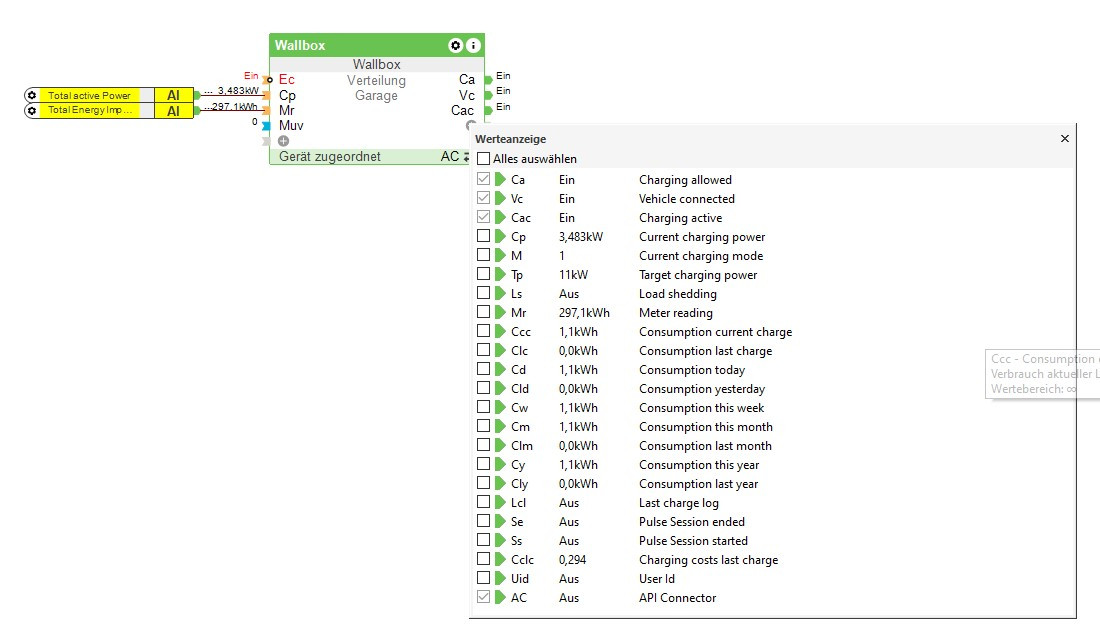Click green arrow icon for Tp row
1100x628 pixels.
(x=500, y=274)
